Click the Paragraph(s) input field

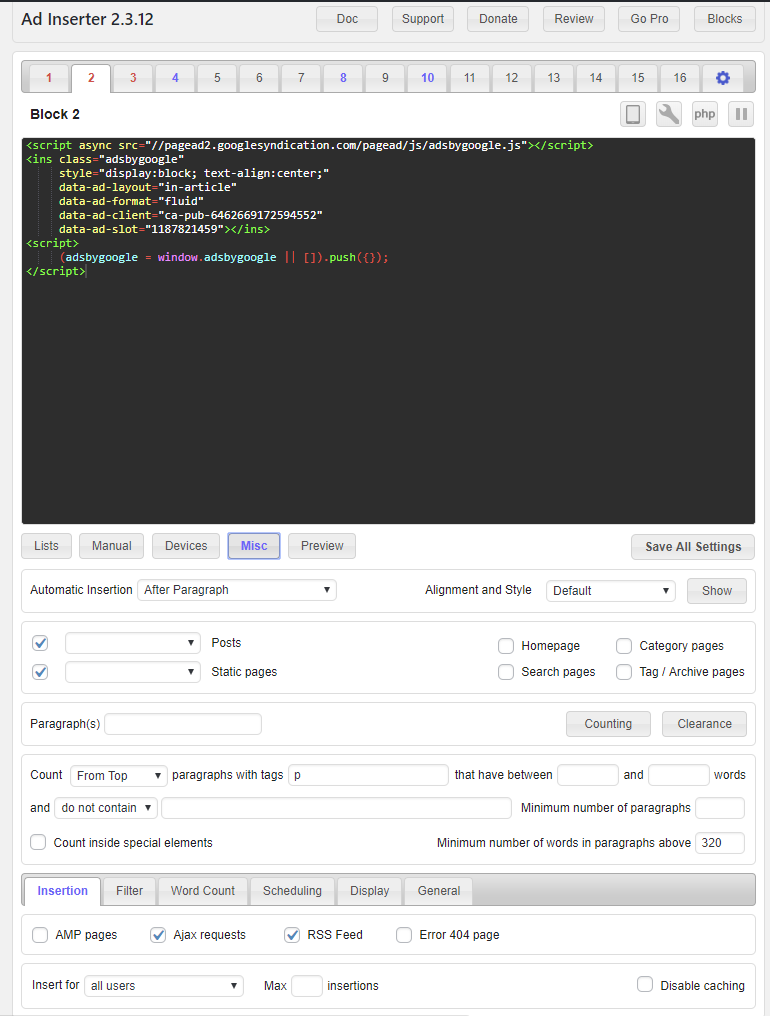[x=183, y=724]
